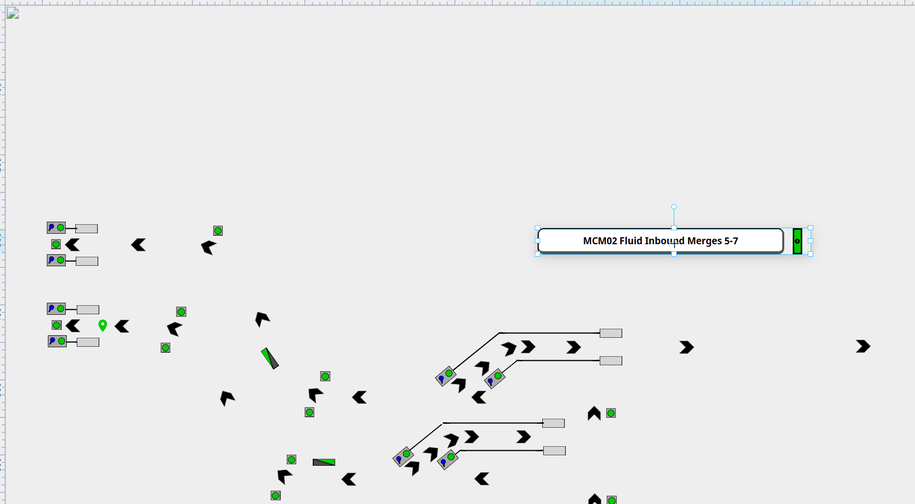Select the far-right black chevron arrow
This screenshot has width=915, height=504.
(x=863, y=346)
